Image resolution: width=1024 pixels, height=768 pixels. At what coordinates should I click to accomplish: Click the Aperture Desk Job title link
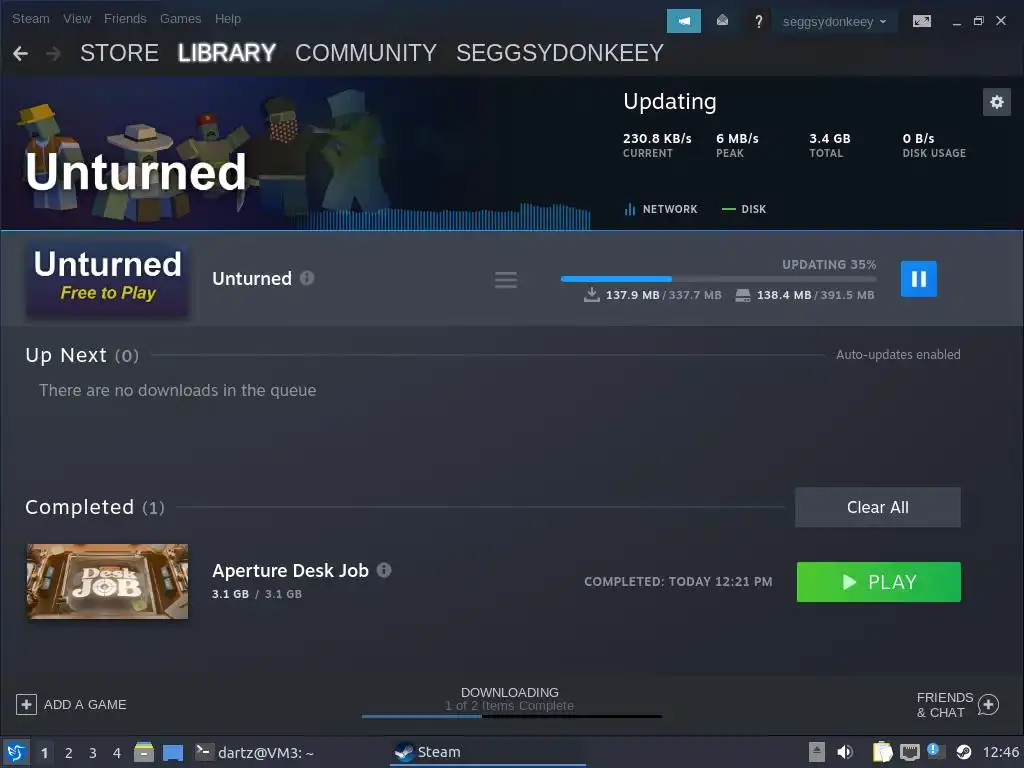(x=291, y=571)
